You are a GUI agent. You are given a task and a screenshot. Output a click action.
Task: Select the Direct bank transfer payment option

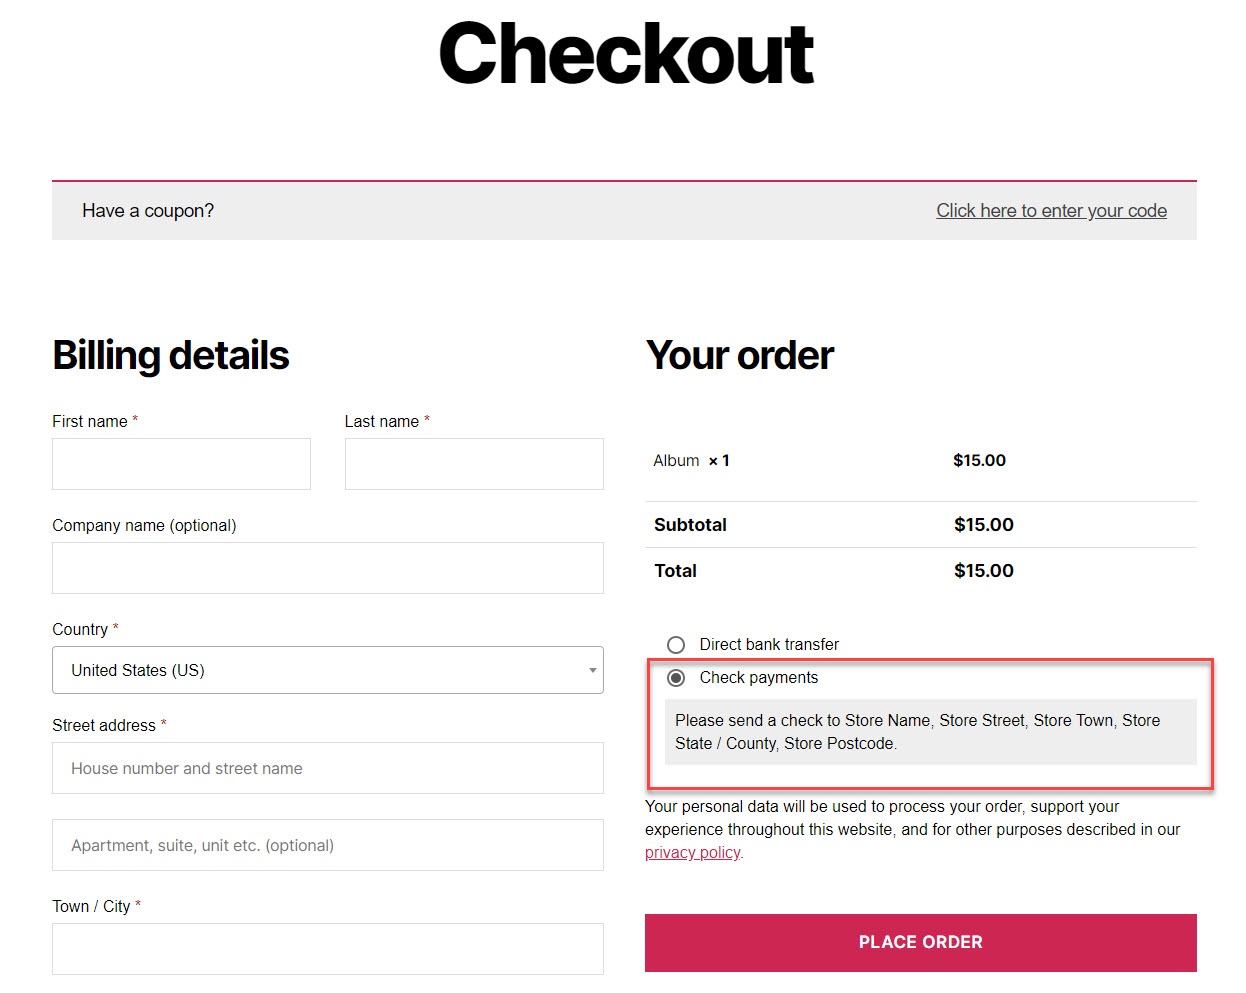[x=676, y=645]
